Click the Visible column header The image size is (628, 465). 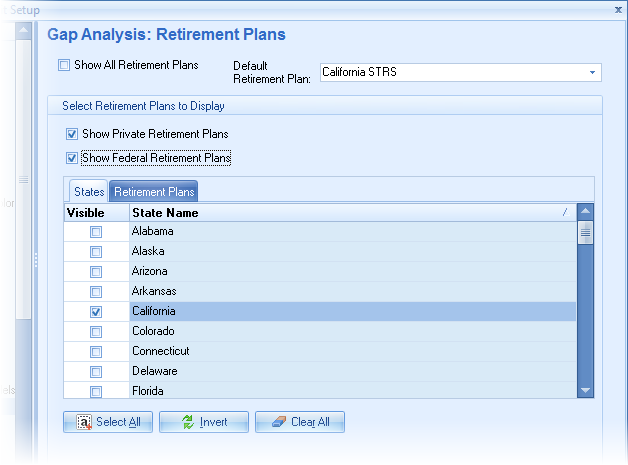(96, 212)
